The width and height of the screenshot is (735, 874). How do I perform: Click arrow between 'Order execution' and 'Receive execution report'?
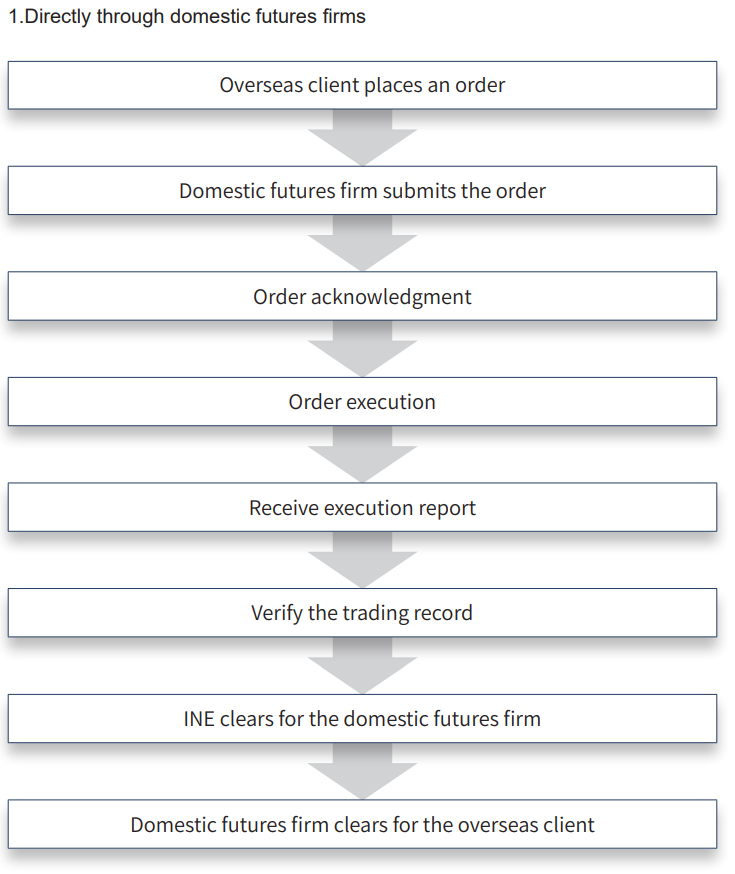pyautogui.click(x=362, y=455)
